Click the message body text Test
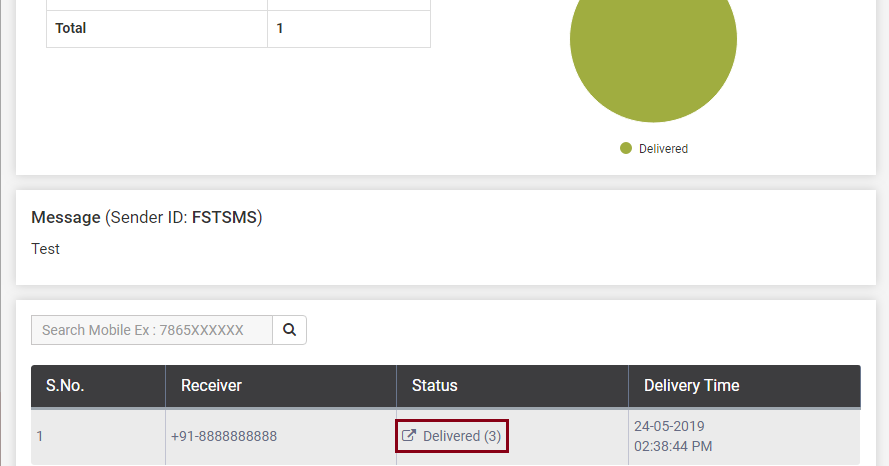 tap(45, 249)
